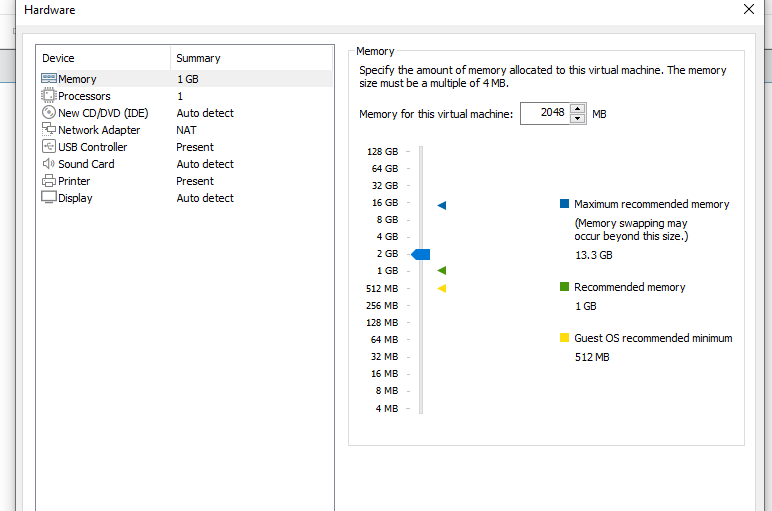
Task: Click the Processors summary value 1
Action: (x=180, y=96)
